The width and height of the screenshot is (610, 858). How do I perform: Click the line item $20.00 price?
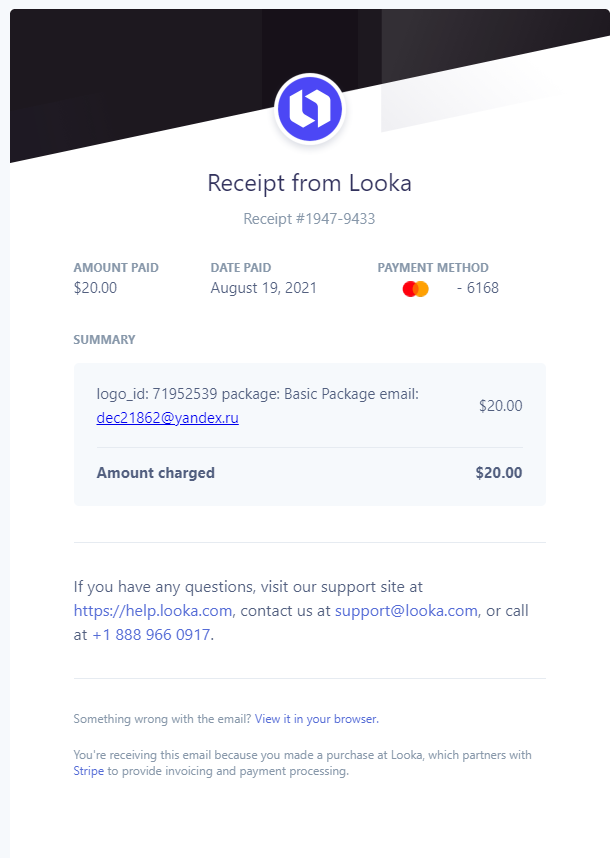(x=500, y=406)
